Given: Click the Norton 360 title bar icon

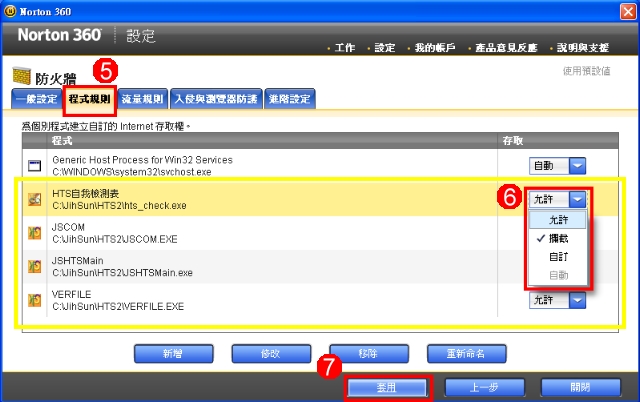Looking at the screenshot, I should click(x=10, y=11).
